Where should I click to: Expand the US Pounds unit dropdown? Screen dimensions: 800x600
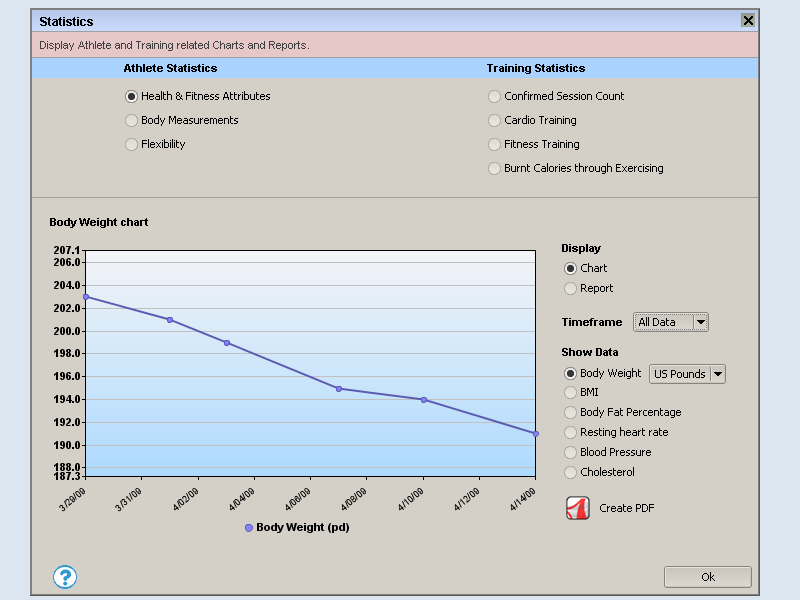point(688,374)
